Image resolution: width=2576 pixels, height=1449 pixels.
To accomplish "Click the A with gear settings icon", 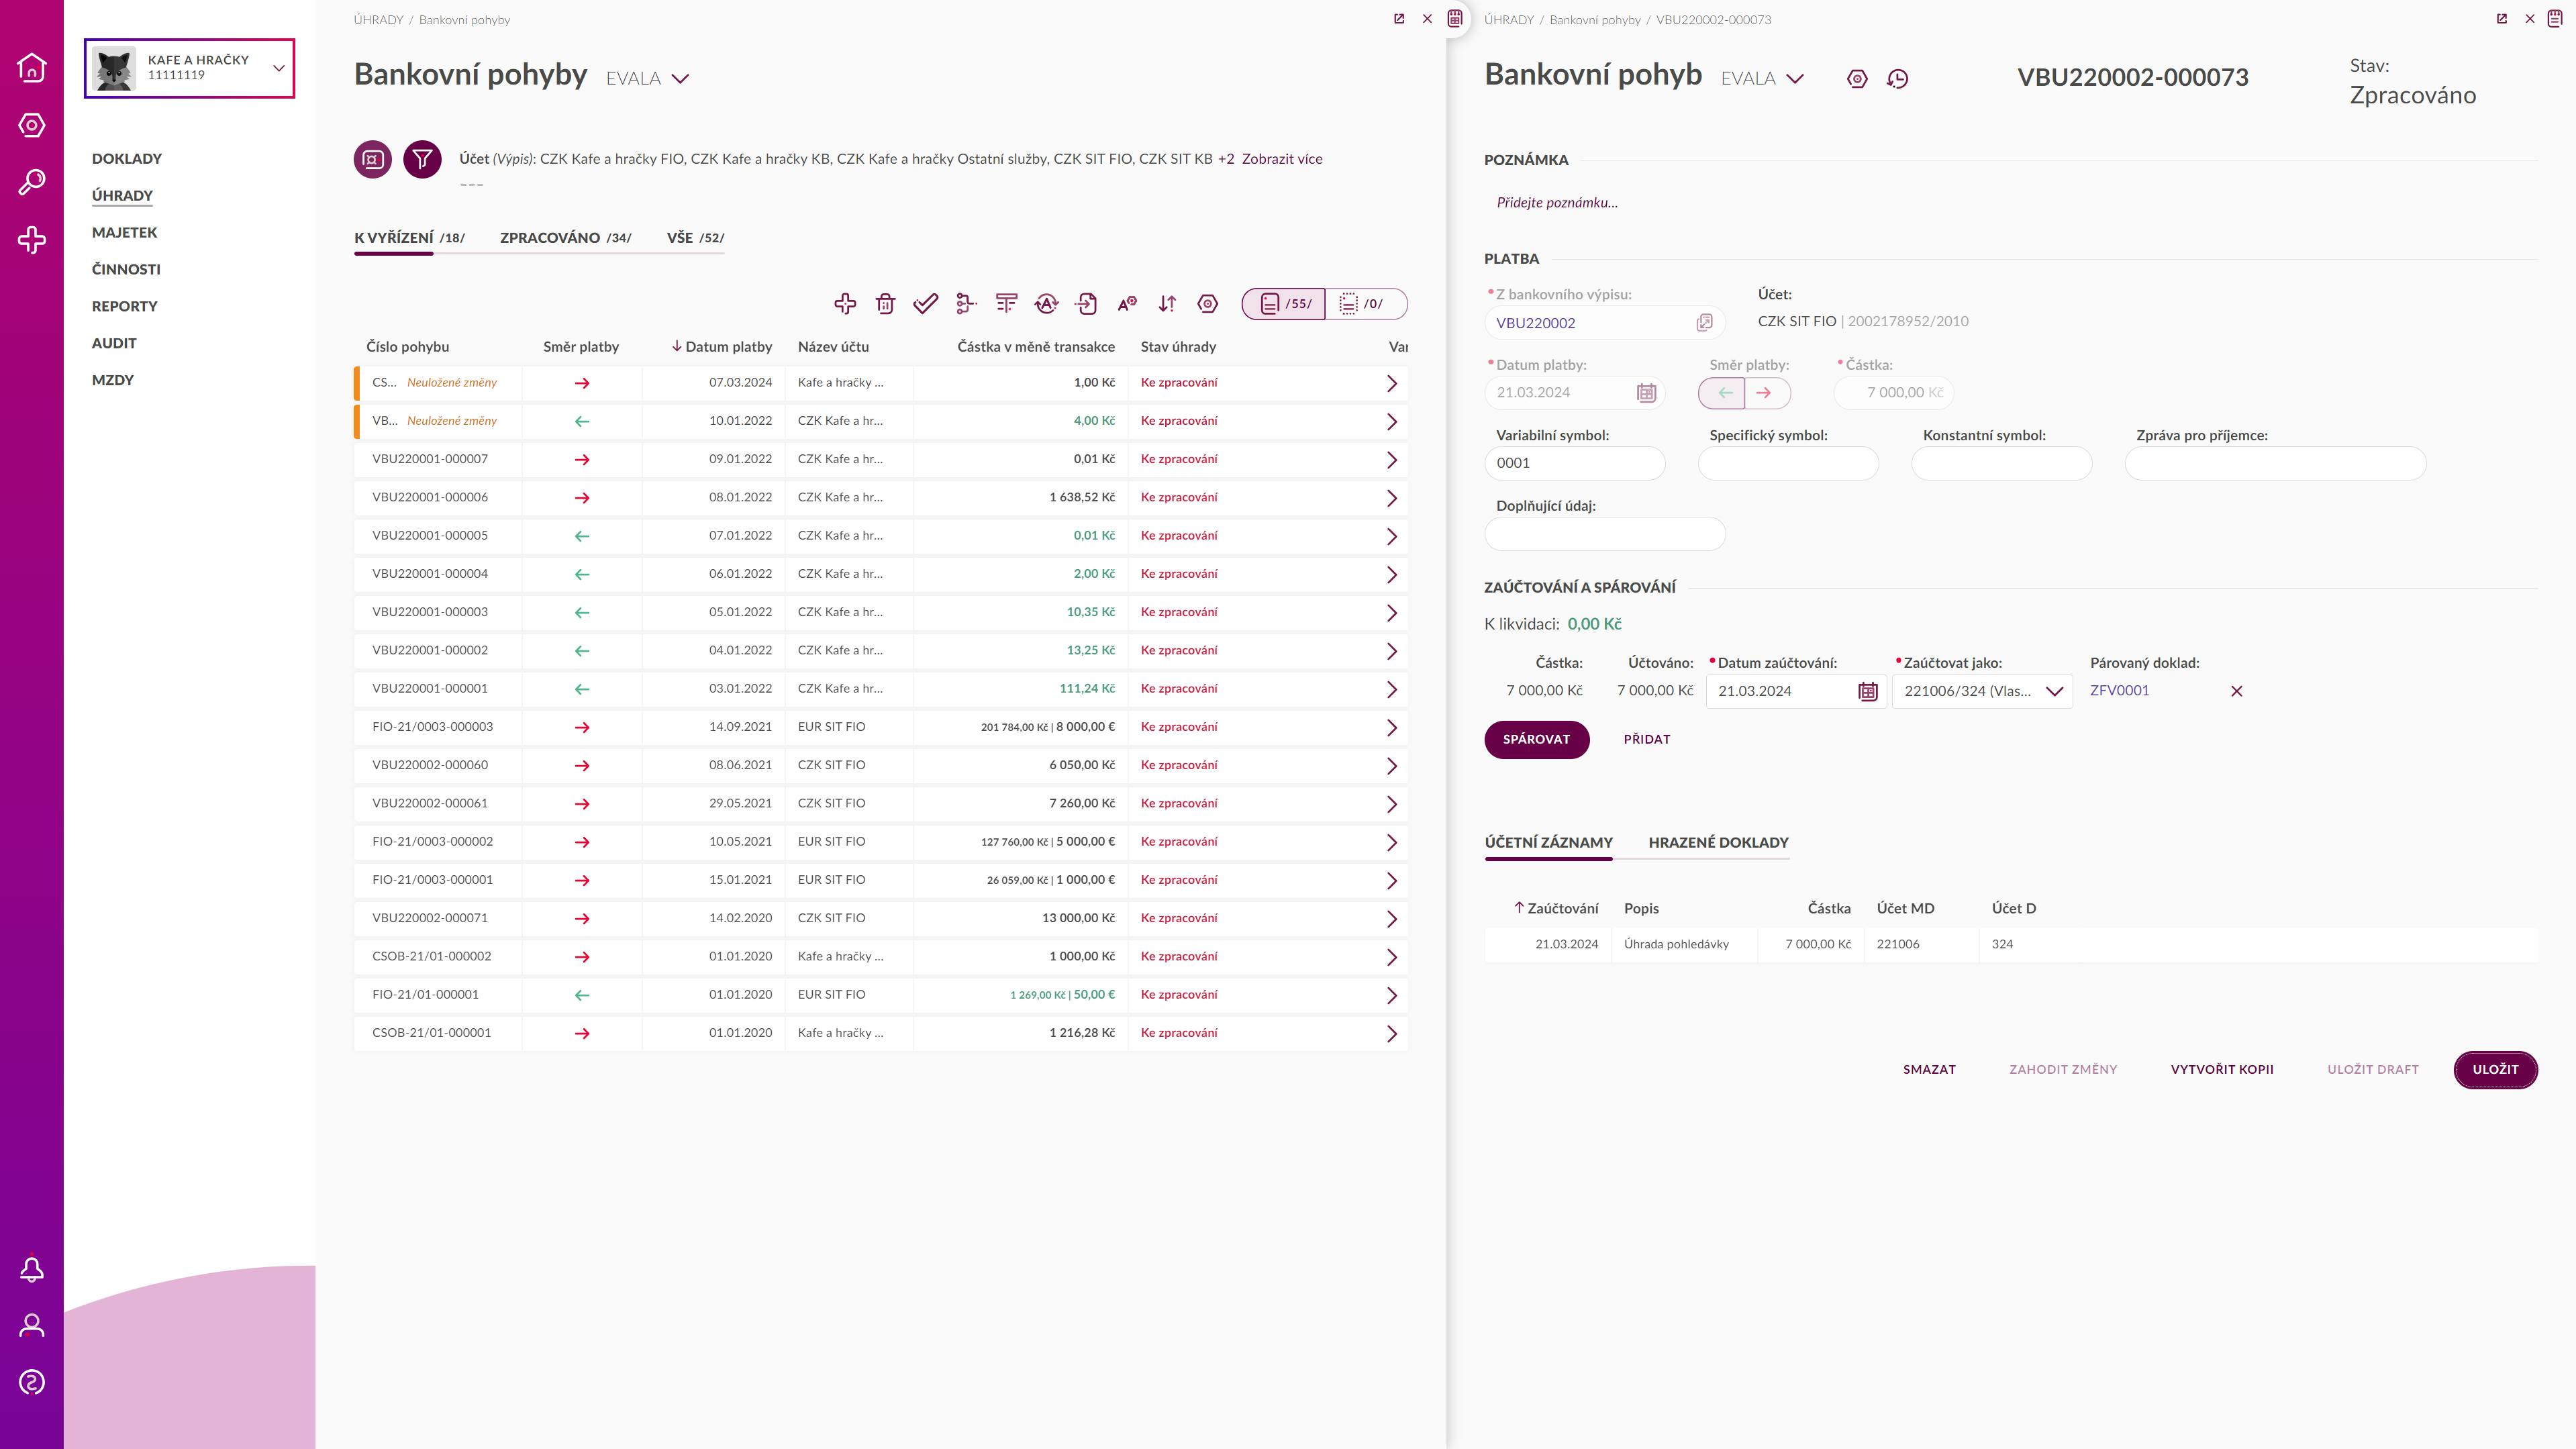I will [1127, 303].
